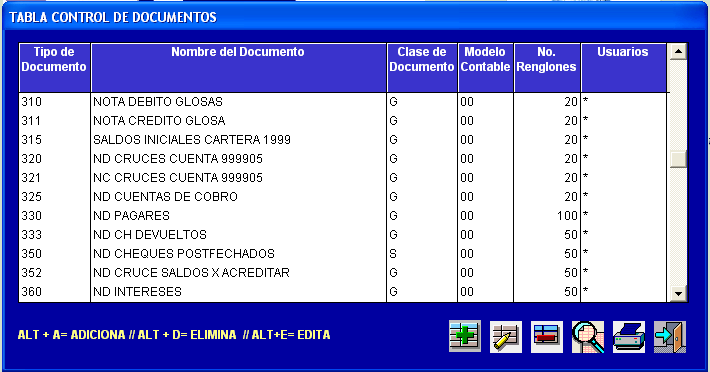Image resolution: width=710 pixels, height=372 pixels.
Task: Click the vertical scrollbar thumb
Action: pos(678,159)
